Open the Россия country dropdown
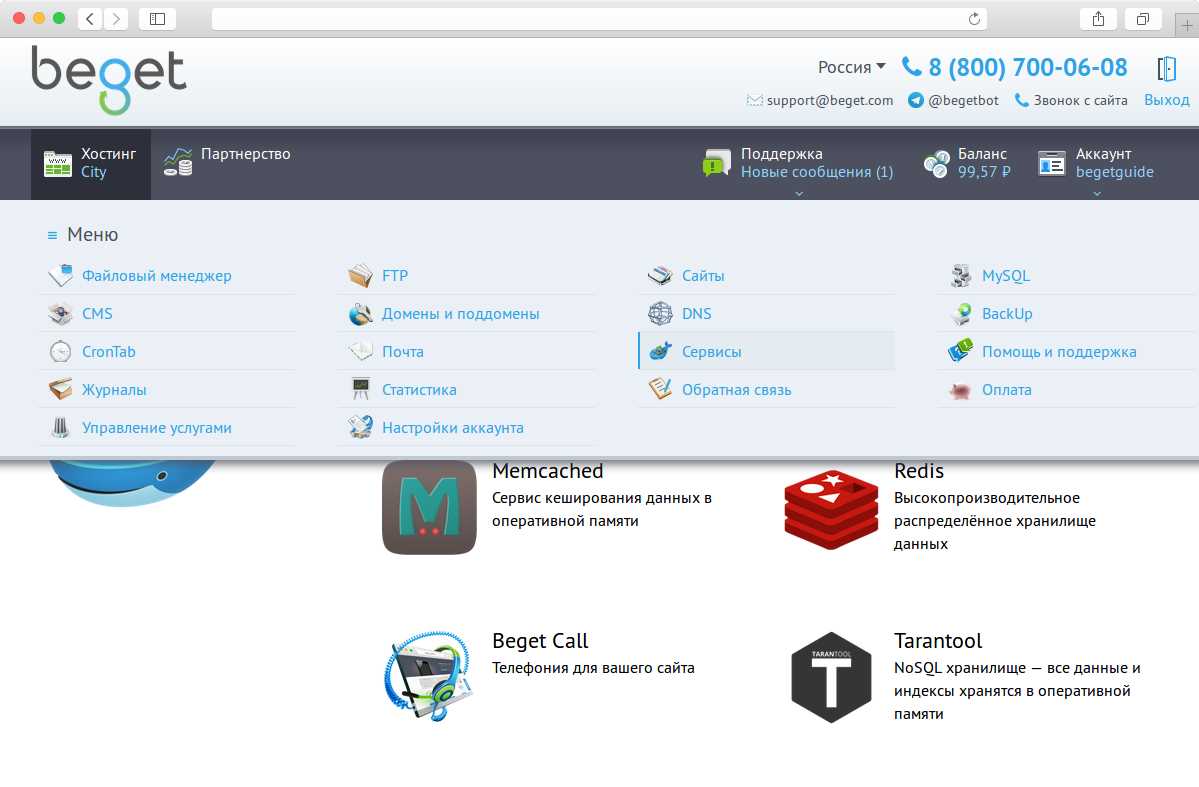1199x787 pixels. [851, 67]
